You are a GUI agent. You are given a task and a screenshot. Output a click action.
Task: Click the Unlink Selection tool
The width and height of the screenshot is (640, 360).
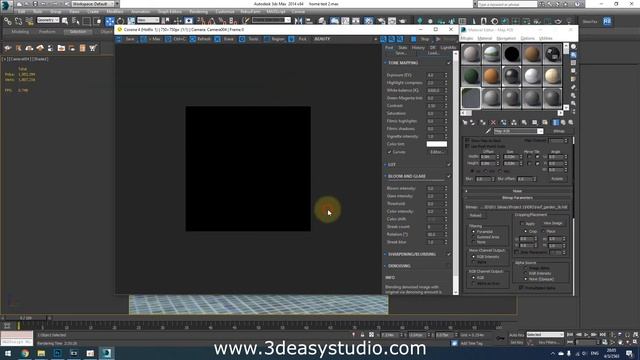18,21
